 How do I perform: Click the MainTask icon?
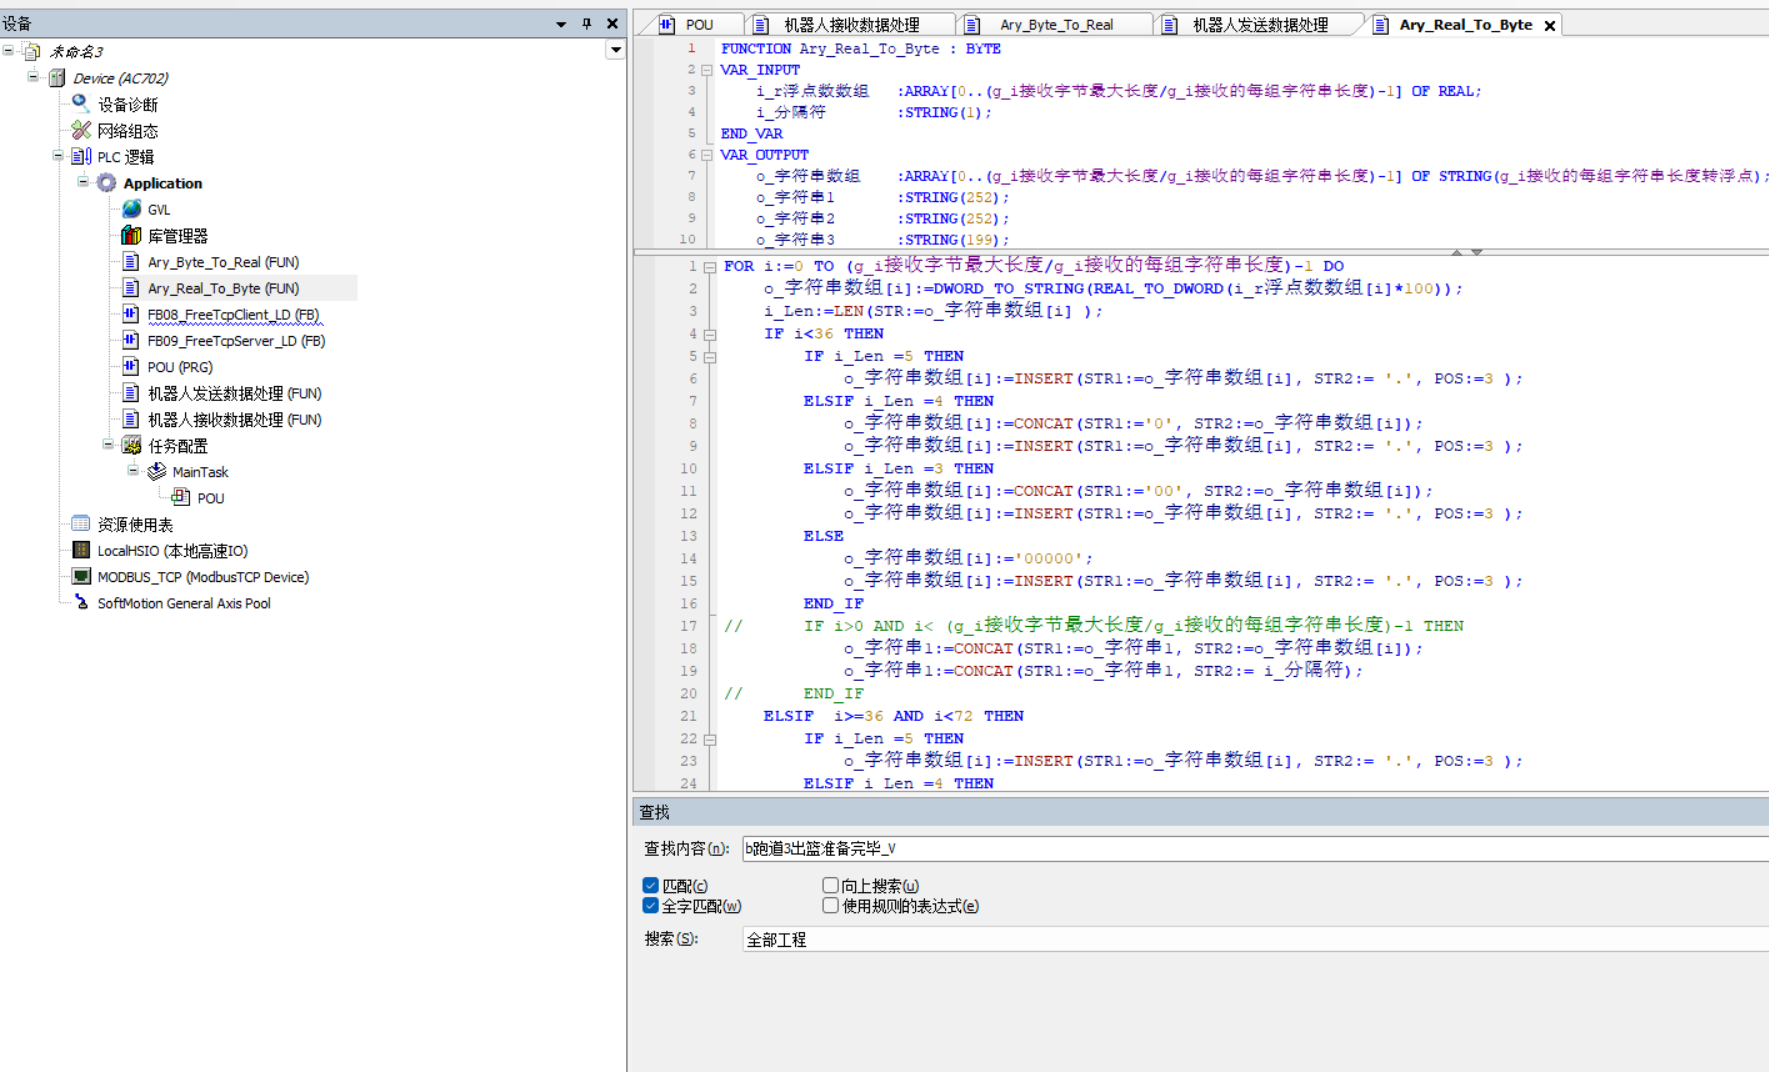(157, 471)
